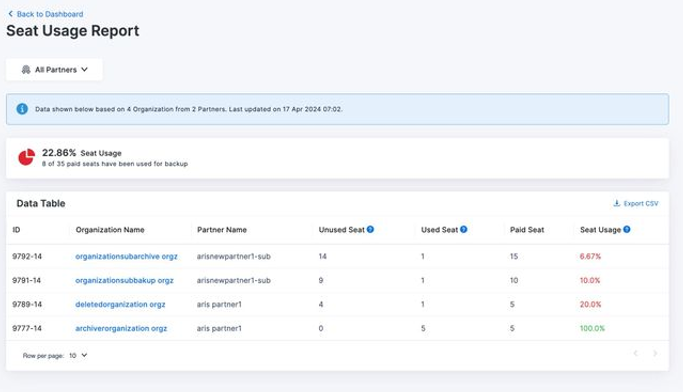Open organizationsubarchive orgz organization

(126, 257)
